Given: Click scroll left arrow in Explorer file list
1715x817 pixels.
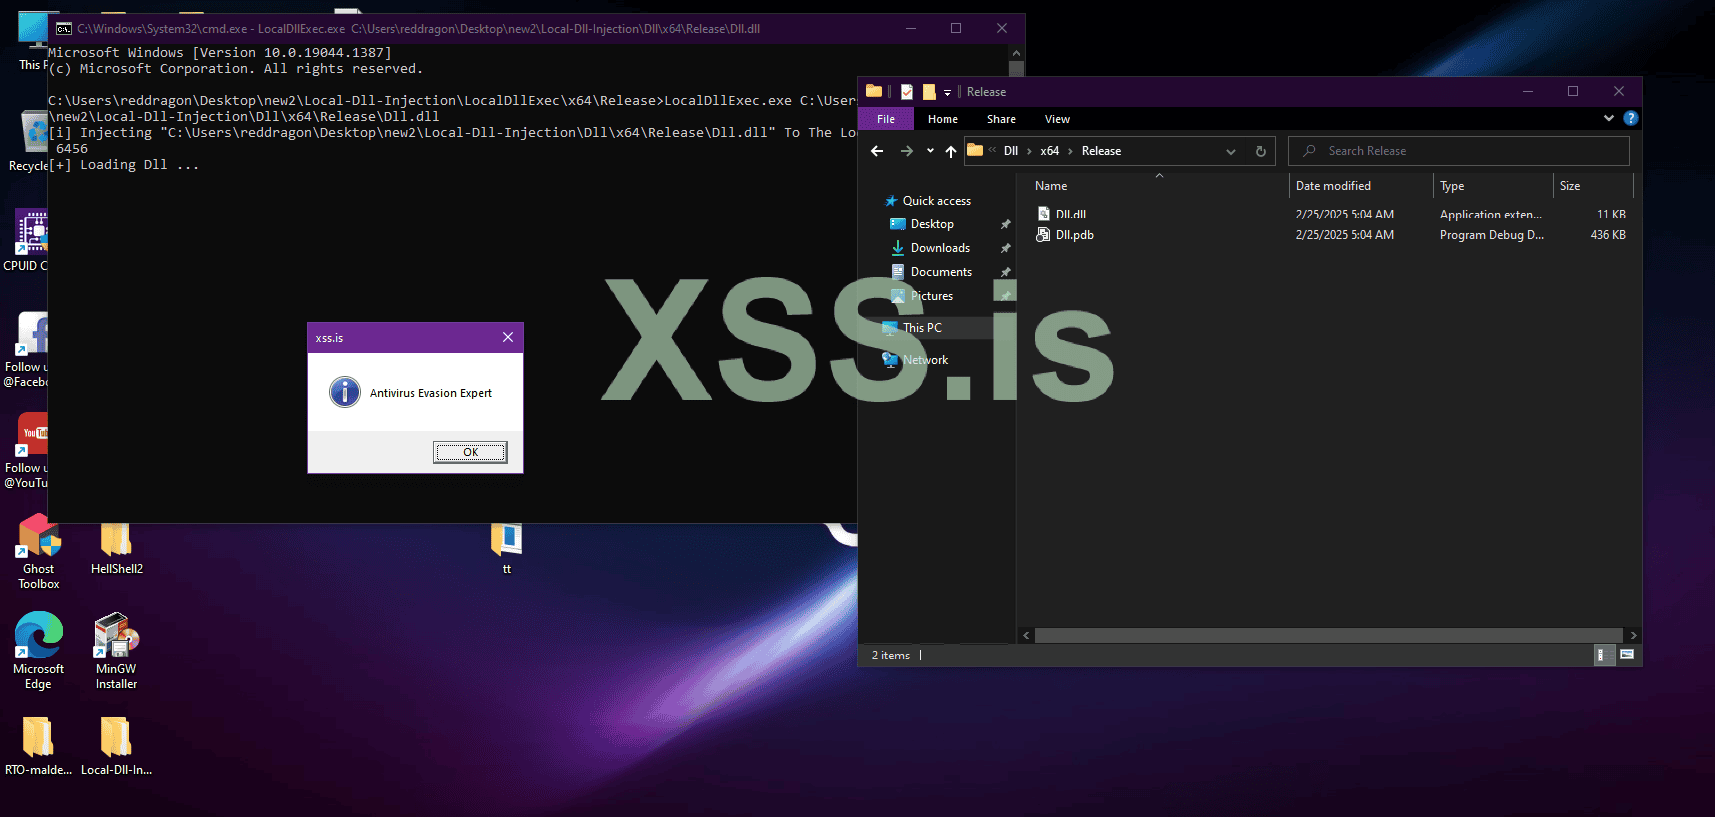Looking at the screenshot, I should click(x=1026, y=635).
